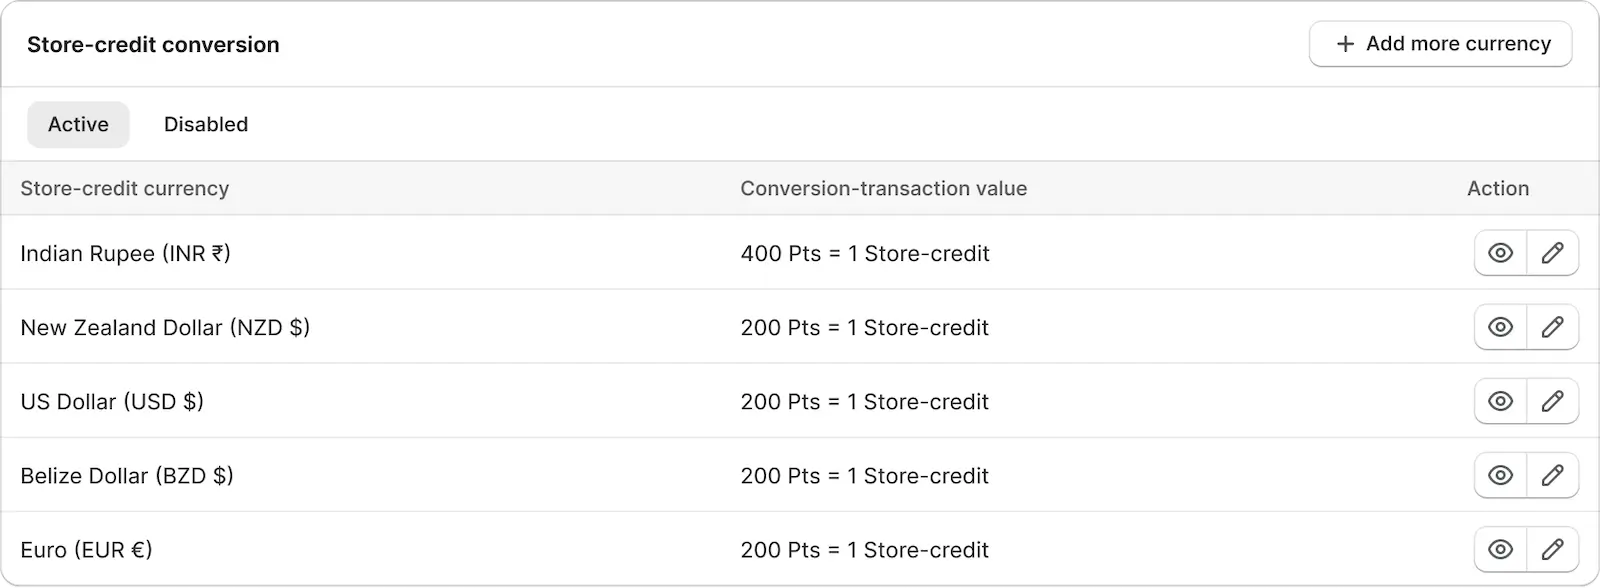Click the Conversion-transaction value column header
This screenshot has height=588, width=1600.
883,188
